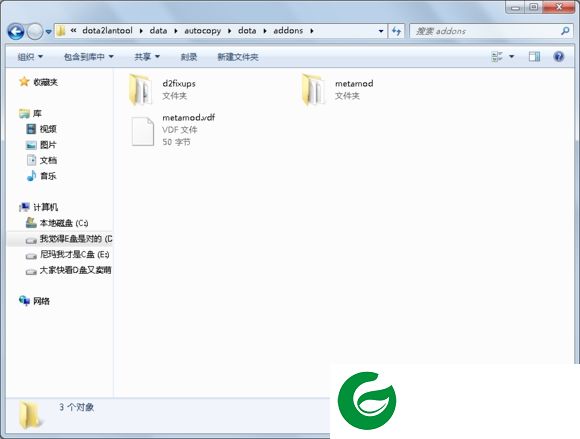Open the 包含到库中 menu
This screenshot has height=439, width=580.
tap(88, 57)
